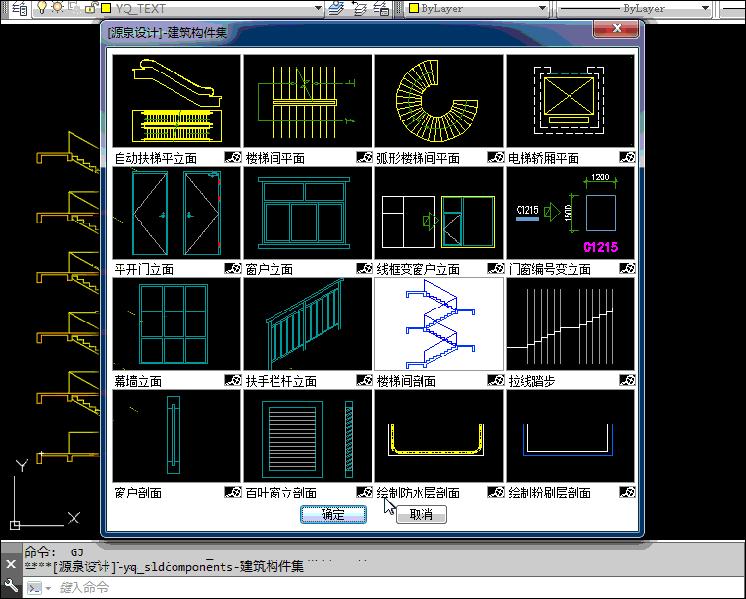Click the small icon beside 窗户立面 label
The height and width of the screenshot is (599, 746).
364,269
